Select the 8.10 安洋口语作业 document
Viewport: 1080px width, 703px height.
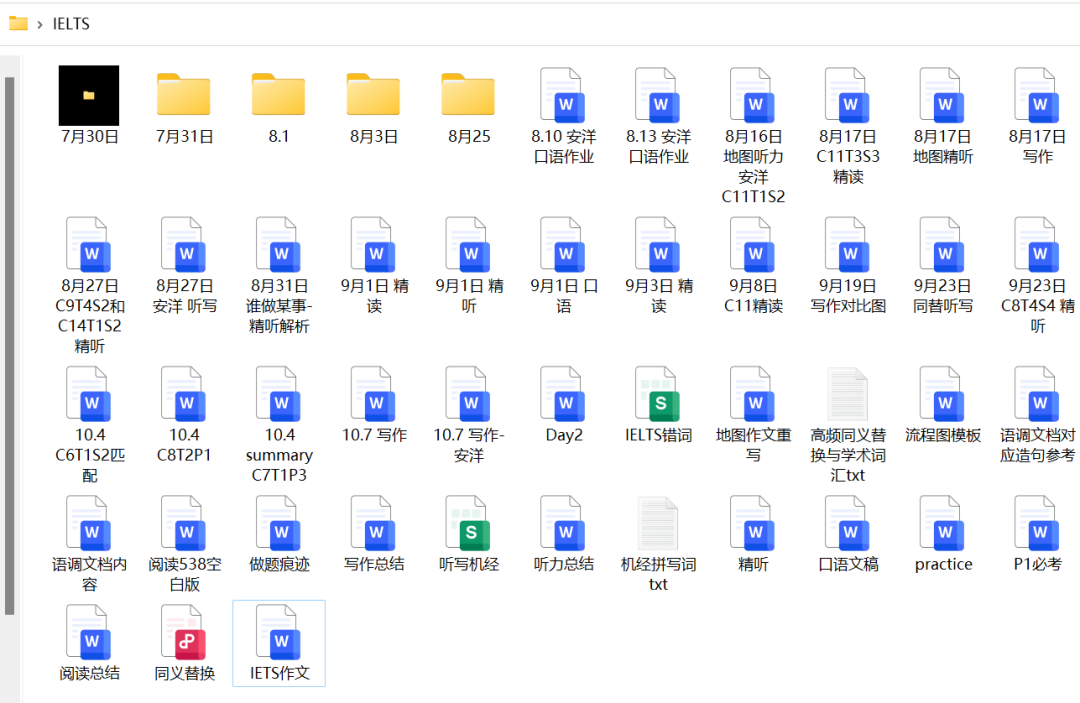click(563, 96)
